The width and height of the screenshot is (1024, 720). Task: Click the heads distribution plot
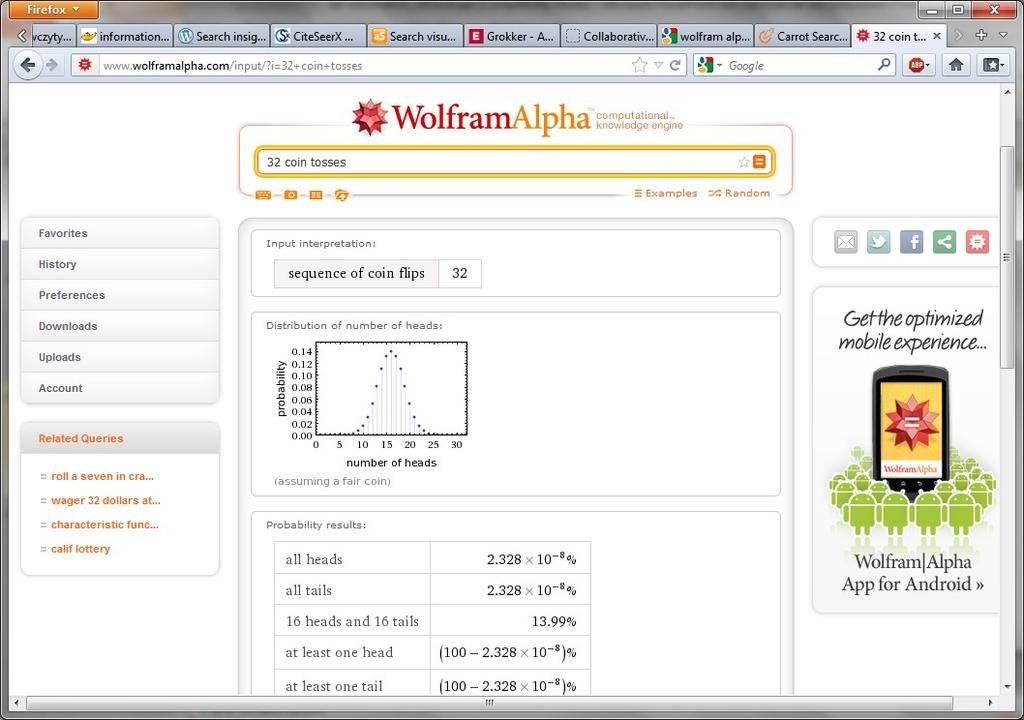[x=372, y=405]
